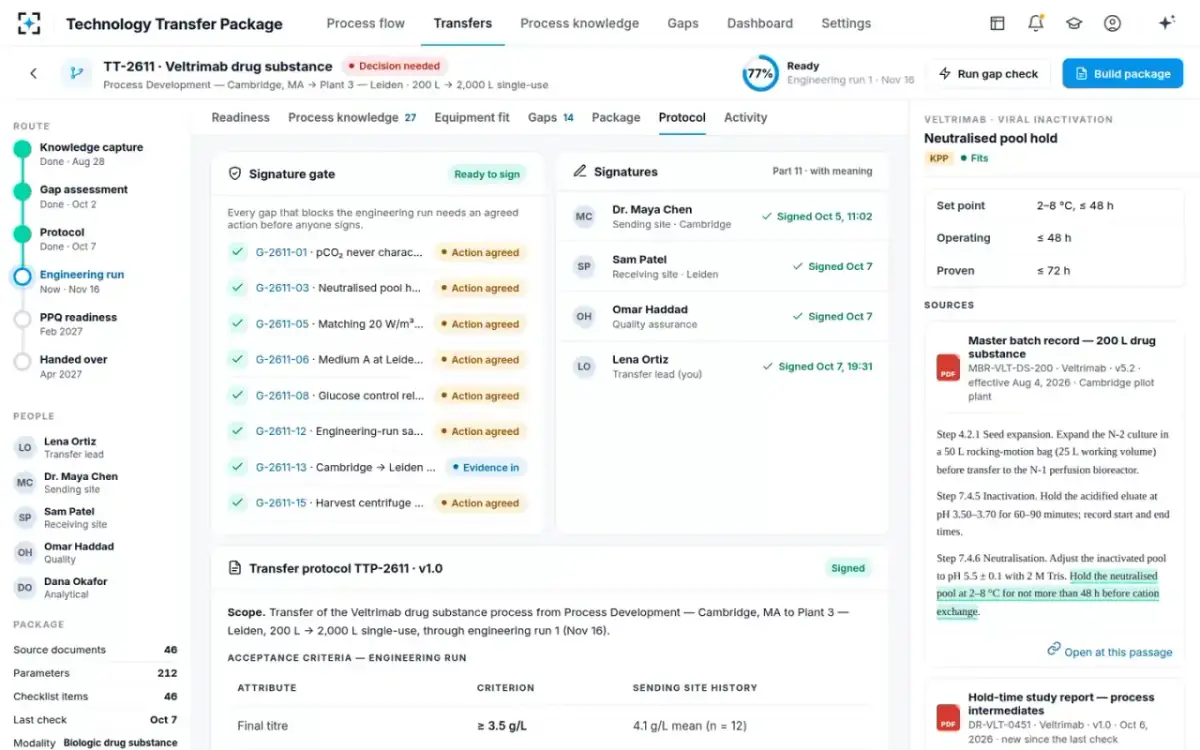
Task: Click MC avatar in Signatures card
Action: pos(584,217)
